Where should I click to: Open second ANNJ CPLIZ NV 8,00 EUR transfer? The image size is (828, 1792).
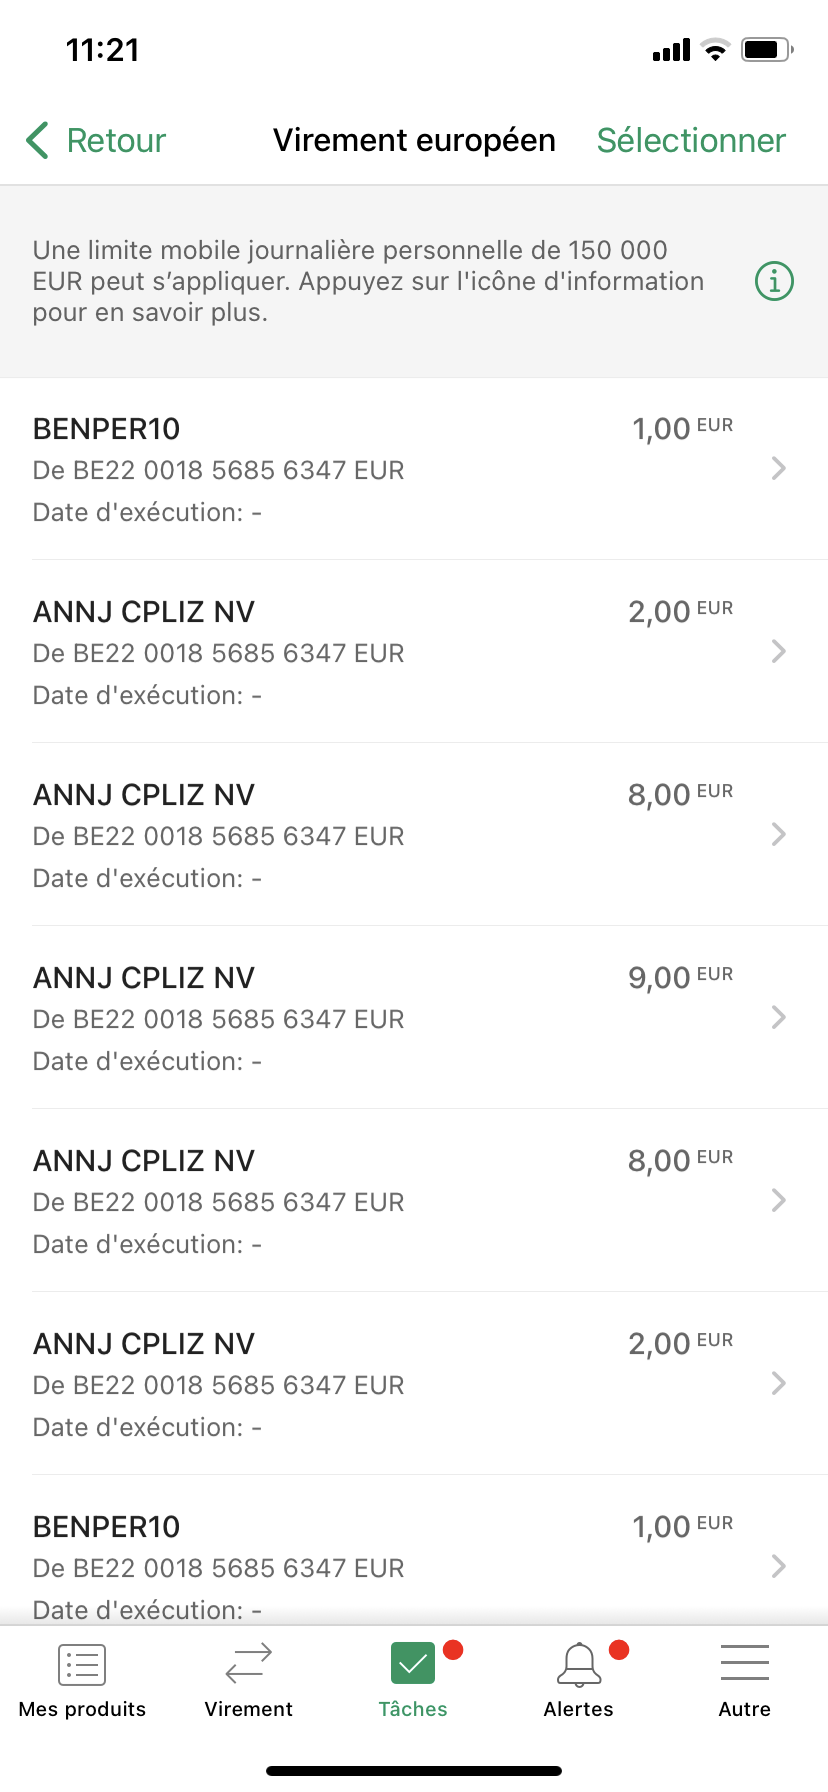(414, 1200)
